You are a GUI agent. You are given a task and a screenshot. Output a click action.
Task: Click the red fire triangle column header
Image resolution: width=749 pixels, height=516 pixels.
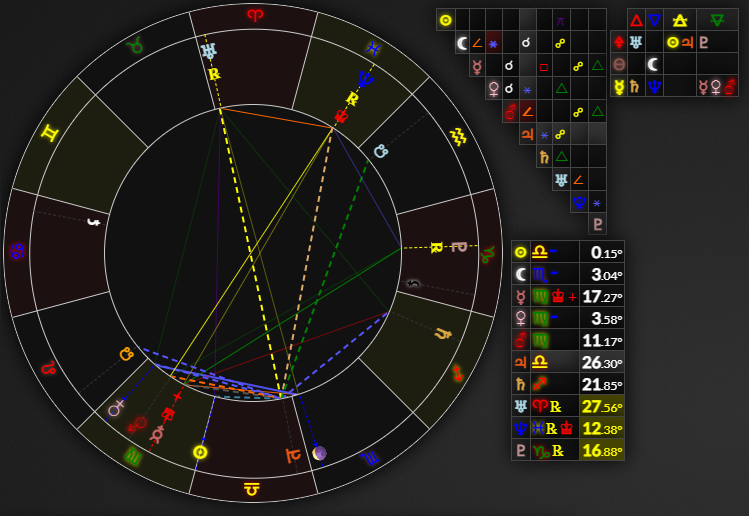[x=635, y=19]
